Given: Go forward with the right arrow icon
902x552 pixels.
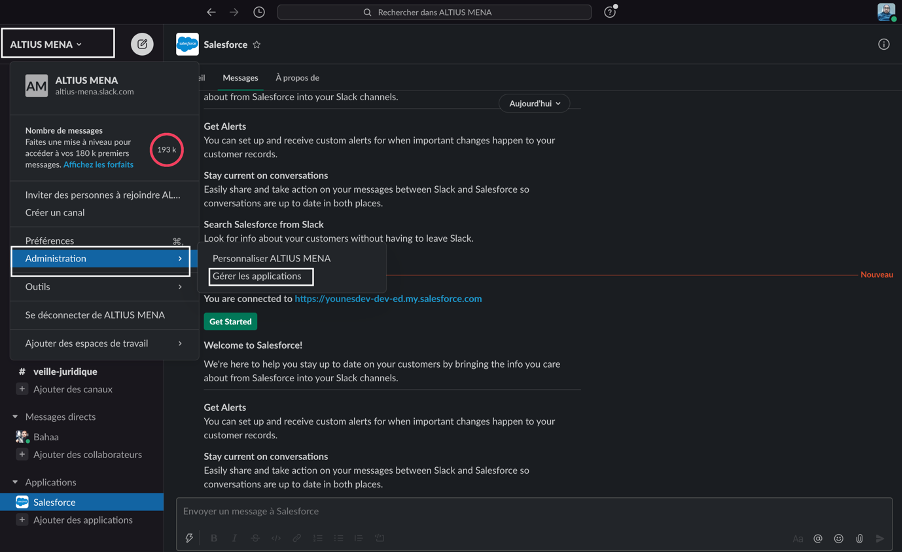Looking at the screenshot, I should [x=234, y=12].
